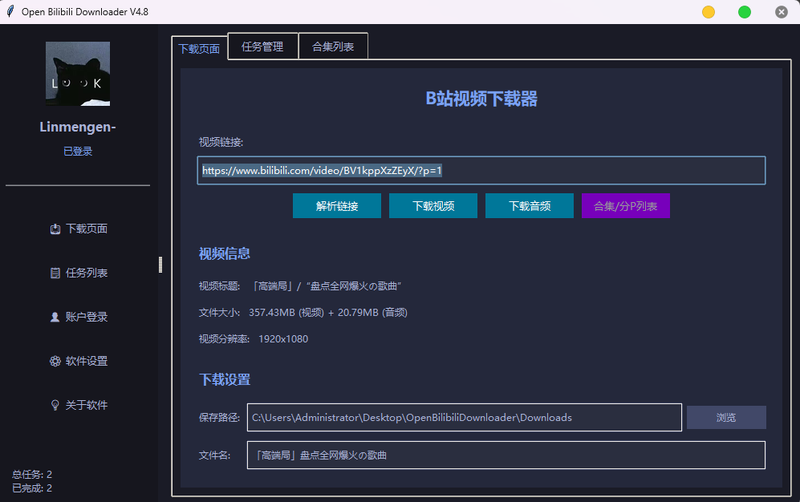
Task: Click the 保存路径 save path field
Action: click(x=464, y=417)
